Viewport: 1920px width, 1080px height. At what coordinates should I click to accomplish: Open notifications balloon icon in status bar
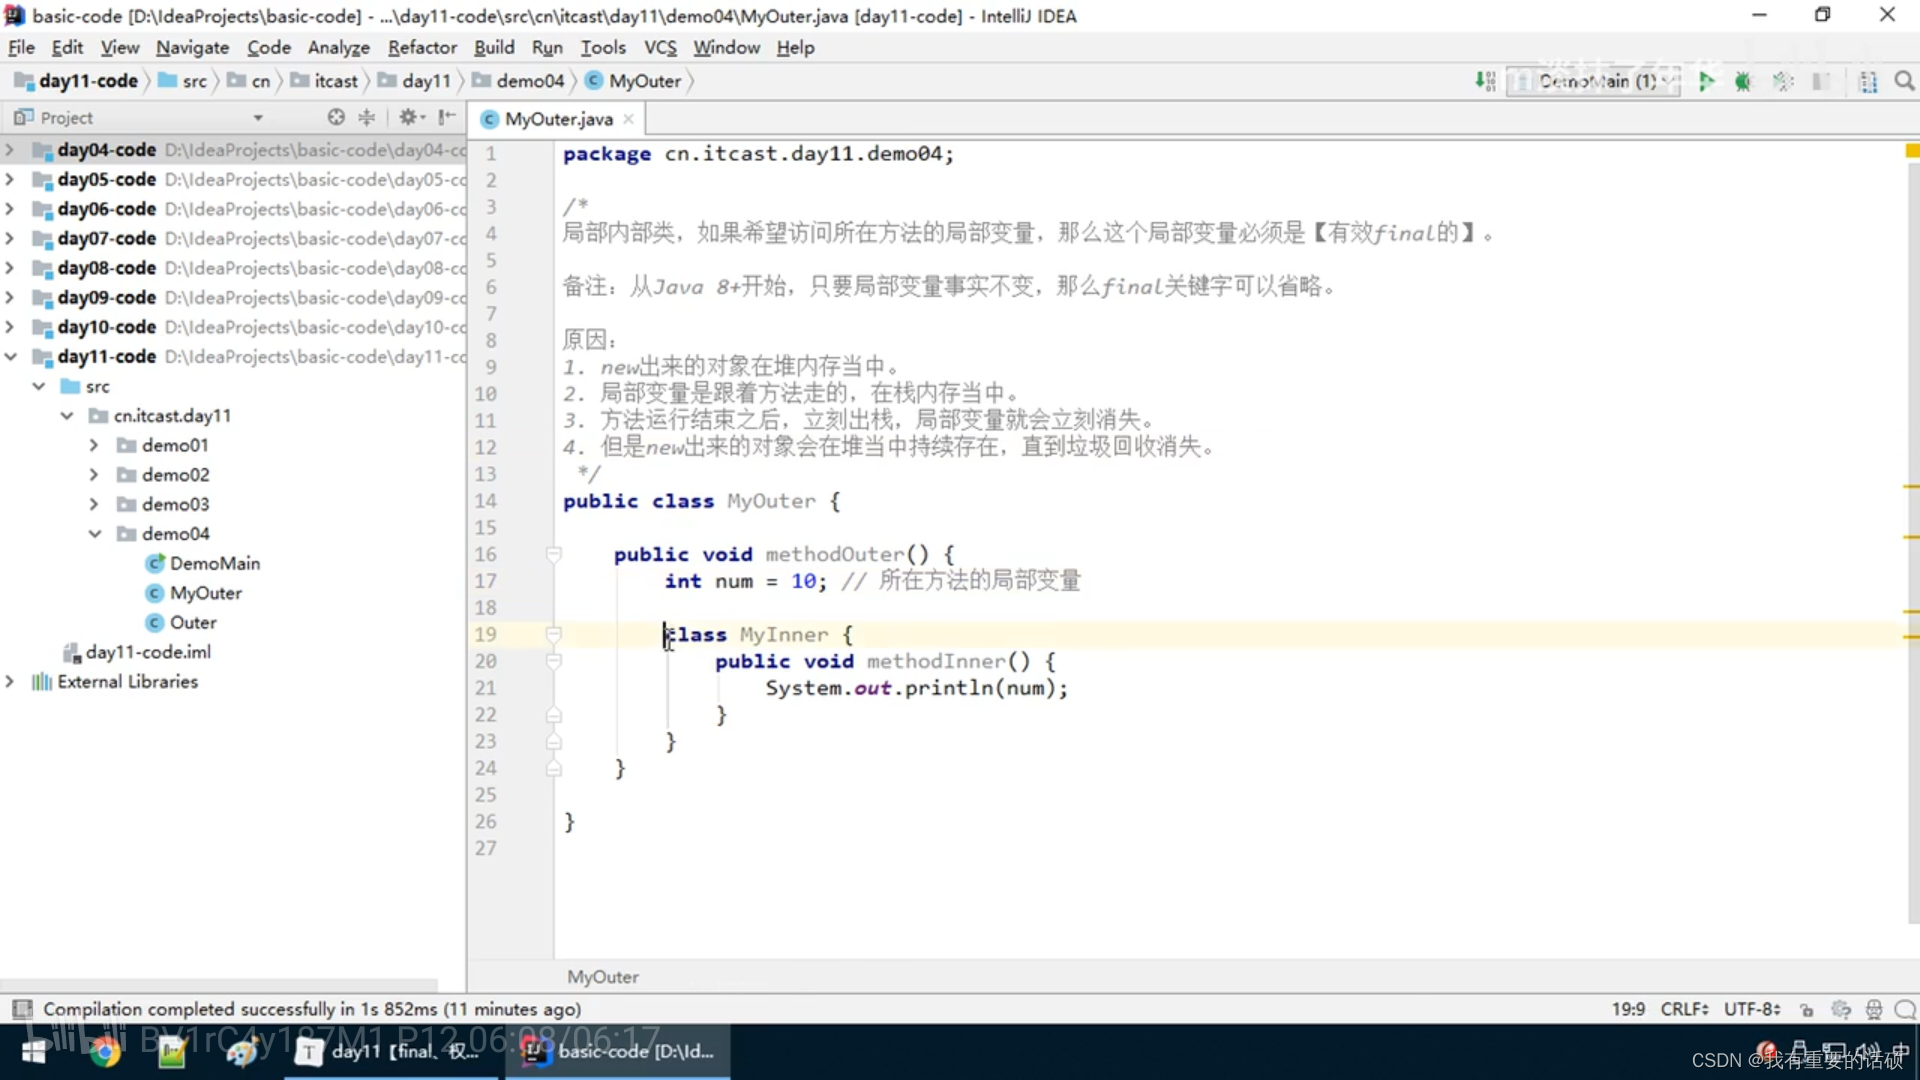click(x=1906, y=1009)
